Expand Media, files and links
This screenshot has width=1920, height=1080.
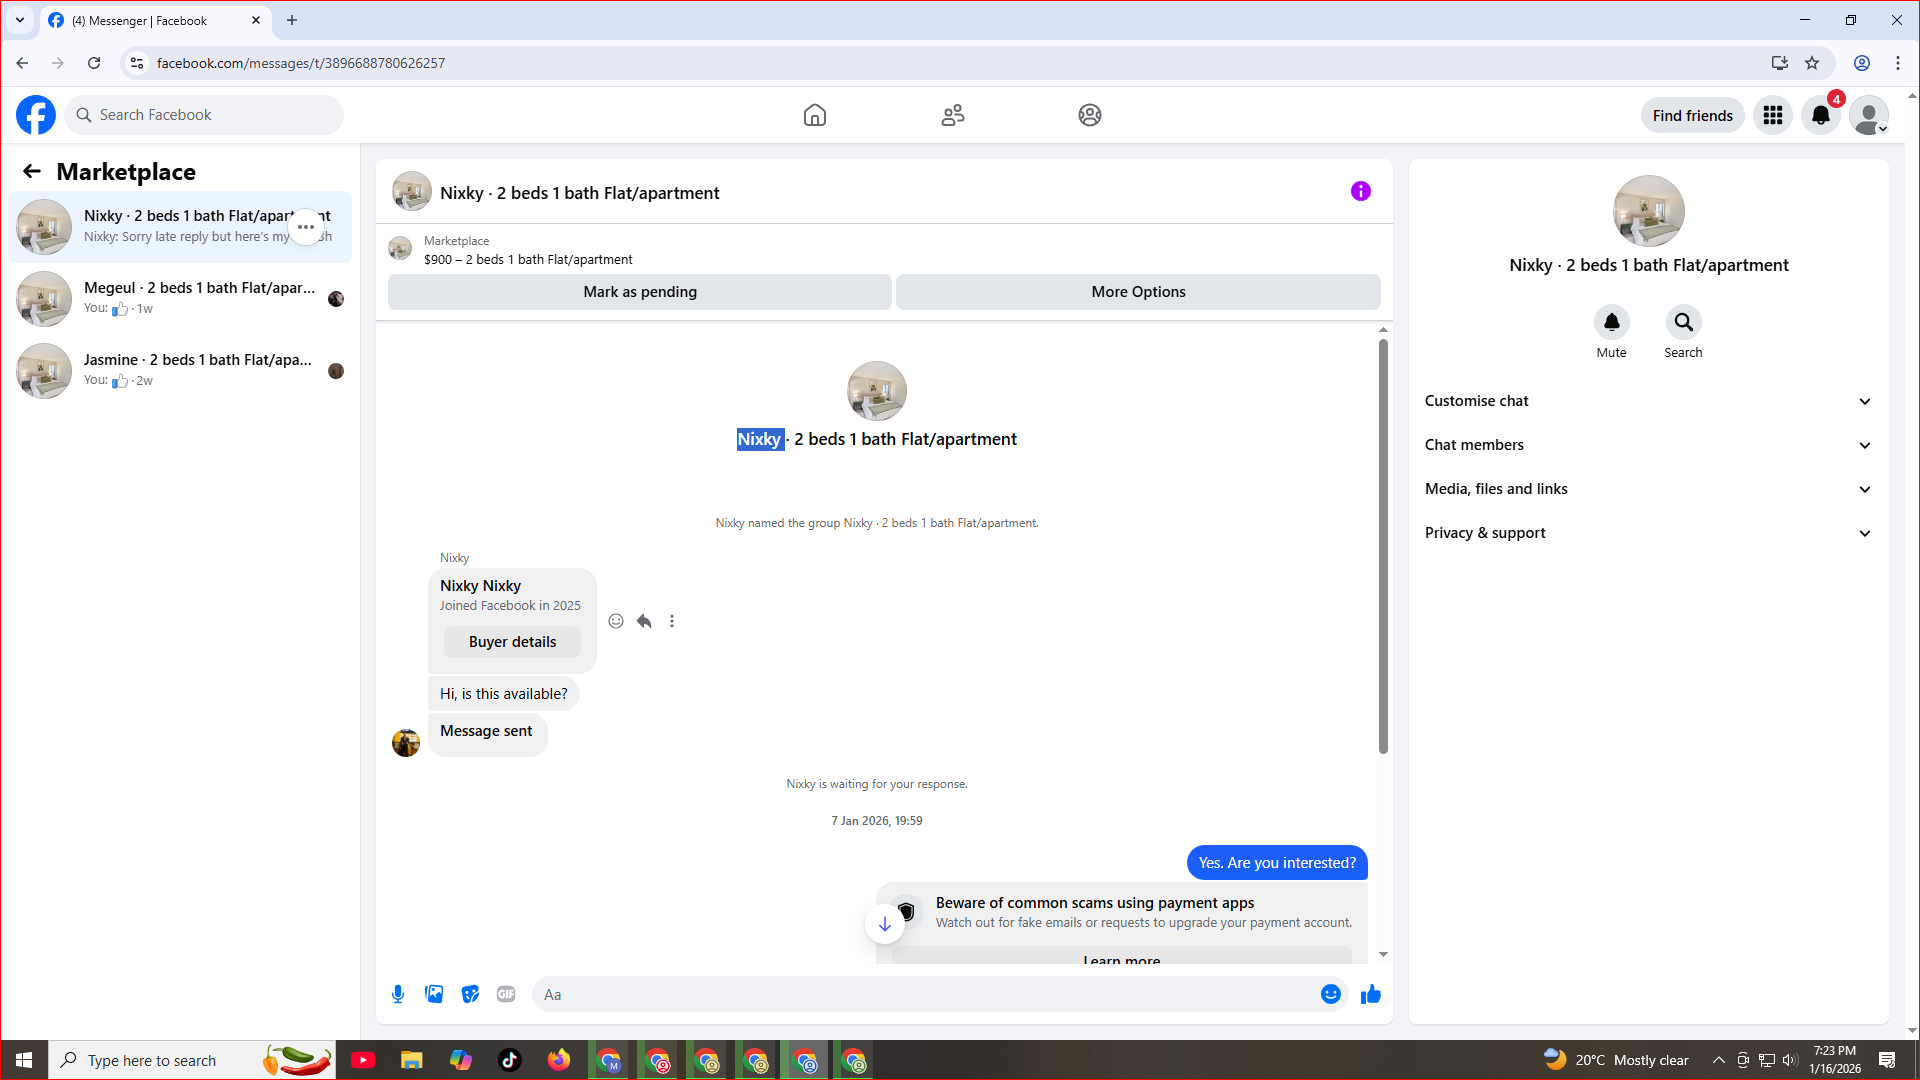tap(1648, 489)
